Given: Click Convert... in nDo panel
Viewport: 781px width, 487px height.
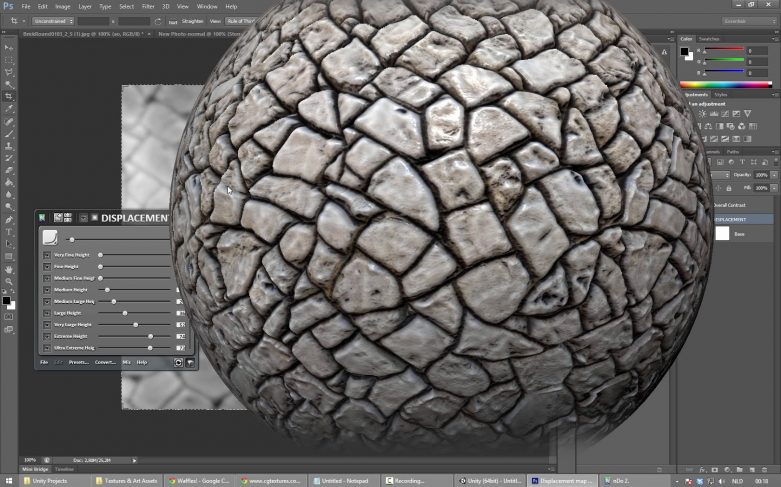Looking at the screenshot, I should 105,363.
